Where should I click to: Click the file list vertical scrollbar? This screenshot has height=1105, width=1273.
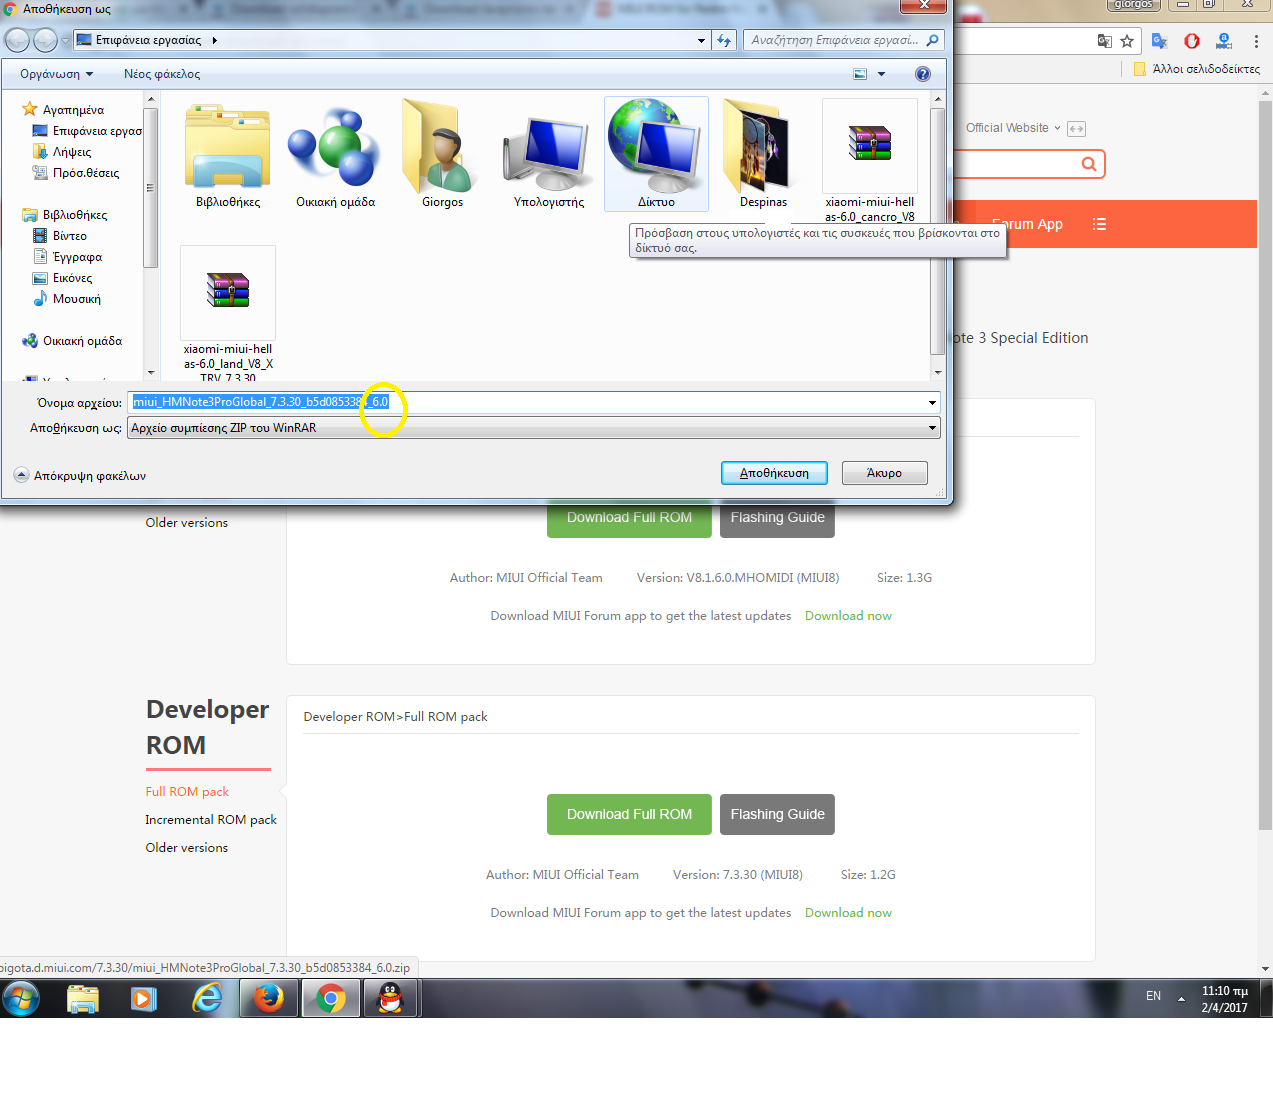(x=938, y=235)
